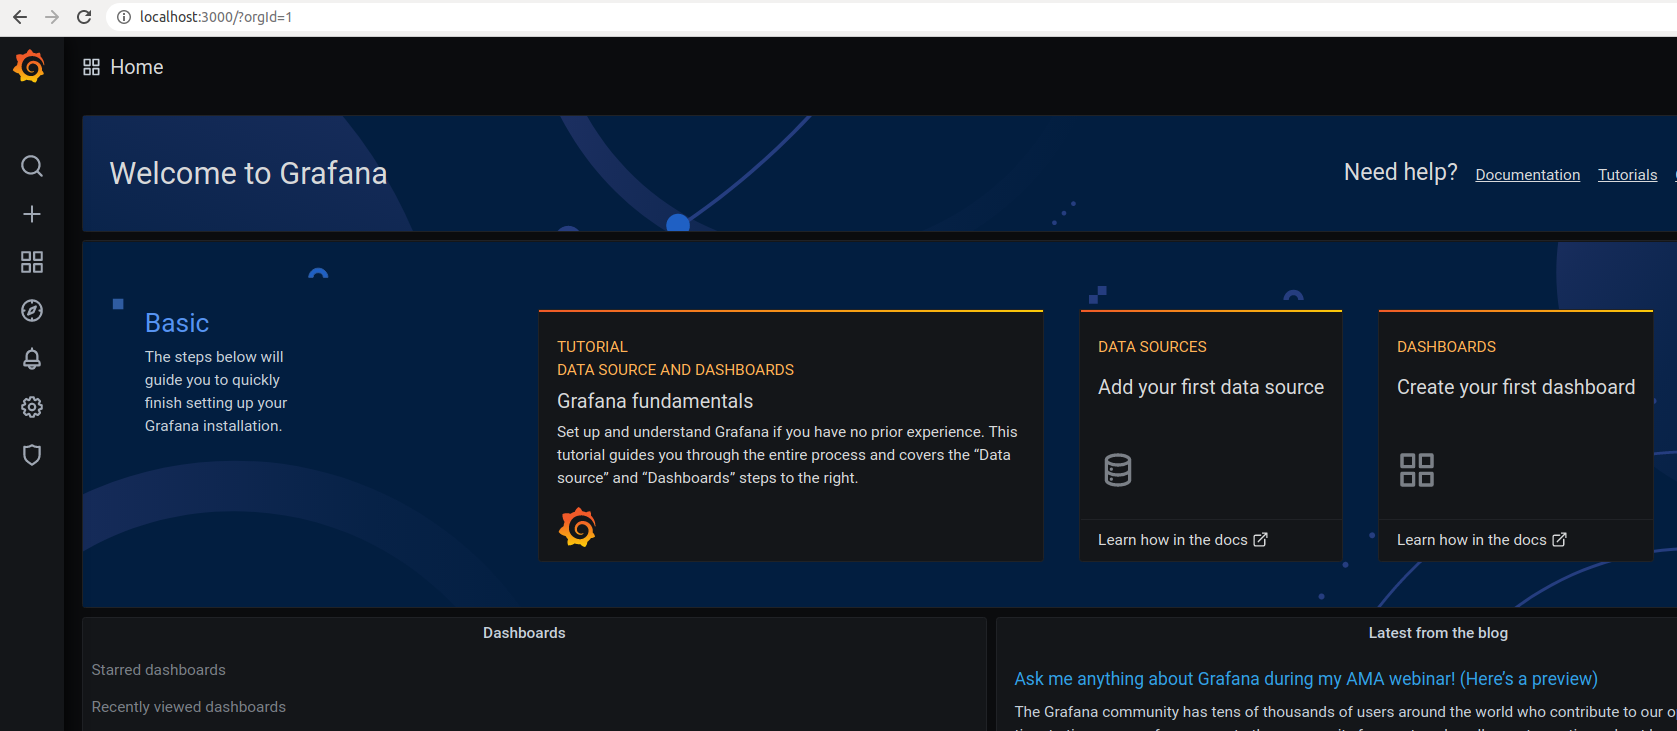This screenshot has height=731, width=1677.
Task: Click the Latest from the blog panel title
Action: point(1438,633)
